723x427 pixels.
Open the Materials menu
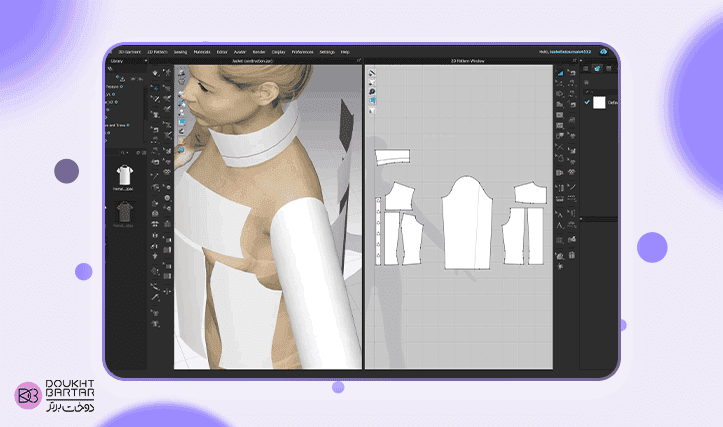[202, 52]
